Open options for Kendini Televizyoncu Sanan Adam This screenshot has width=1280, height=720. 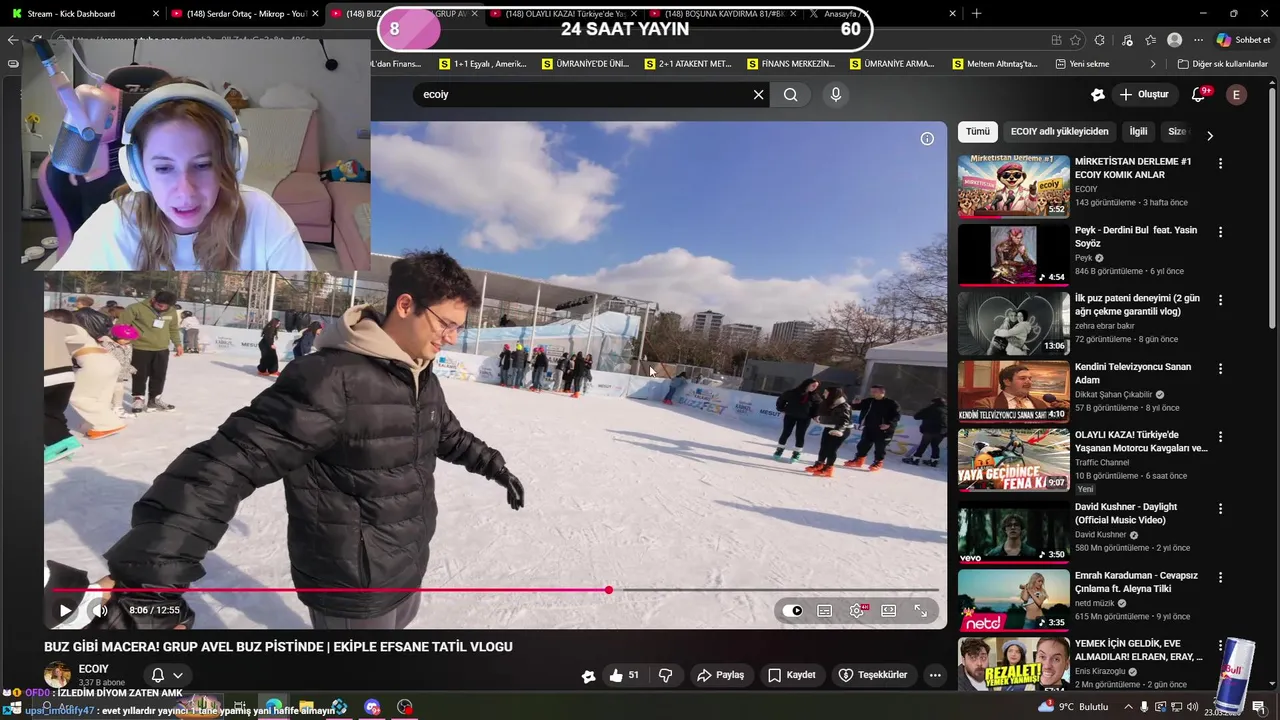click(x=1220, y=369)
